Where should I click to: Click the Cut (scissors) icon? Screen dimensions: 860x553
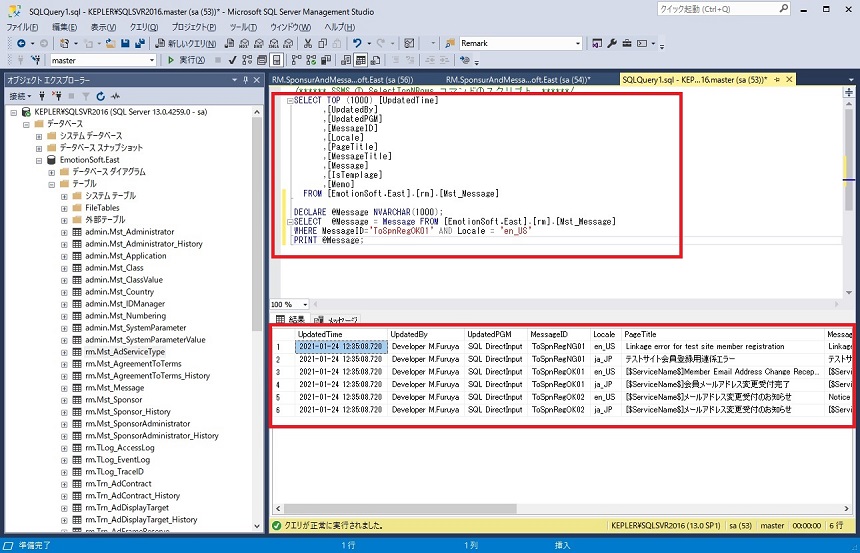[x=308, y=43]
